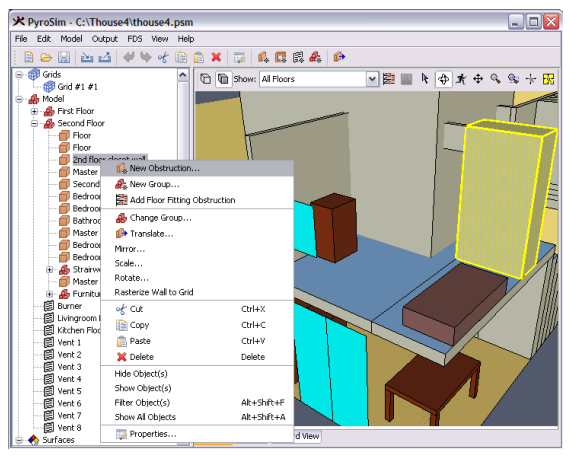Viewport: 573px width, 458px height.
Task: Click the New Hole toolbar icon
Action: tap(281, 57)
